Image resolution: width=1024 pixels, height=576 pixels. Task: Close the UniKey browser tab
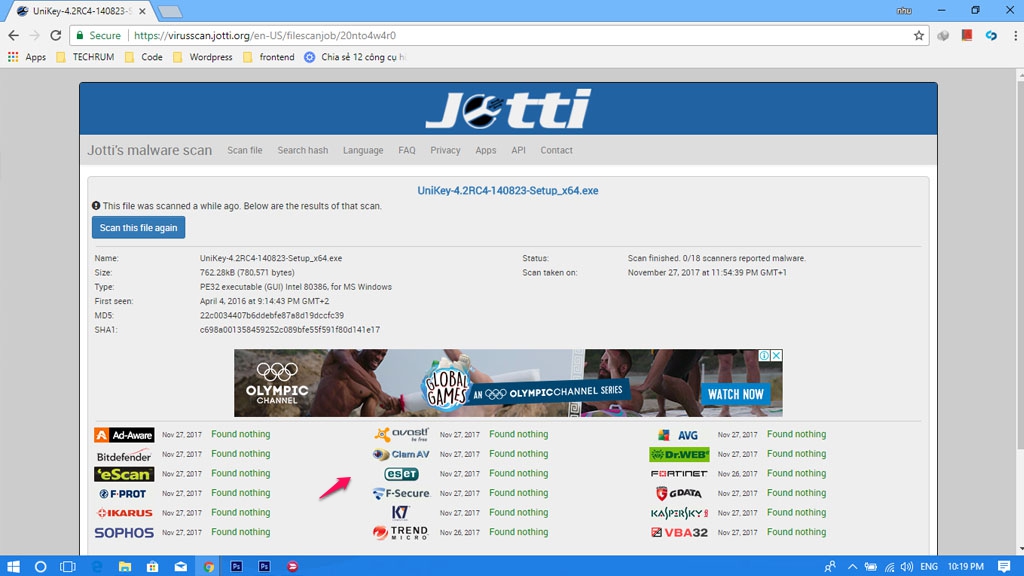142,11
